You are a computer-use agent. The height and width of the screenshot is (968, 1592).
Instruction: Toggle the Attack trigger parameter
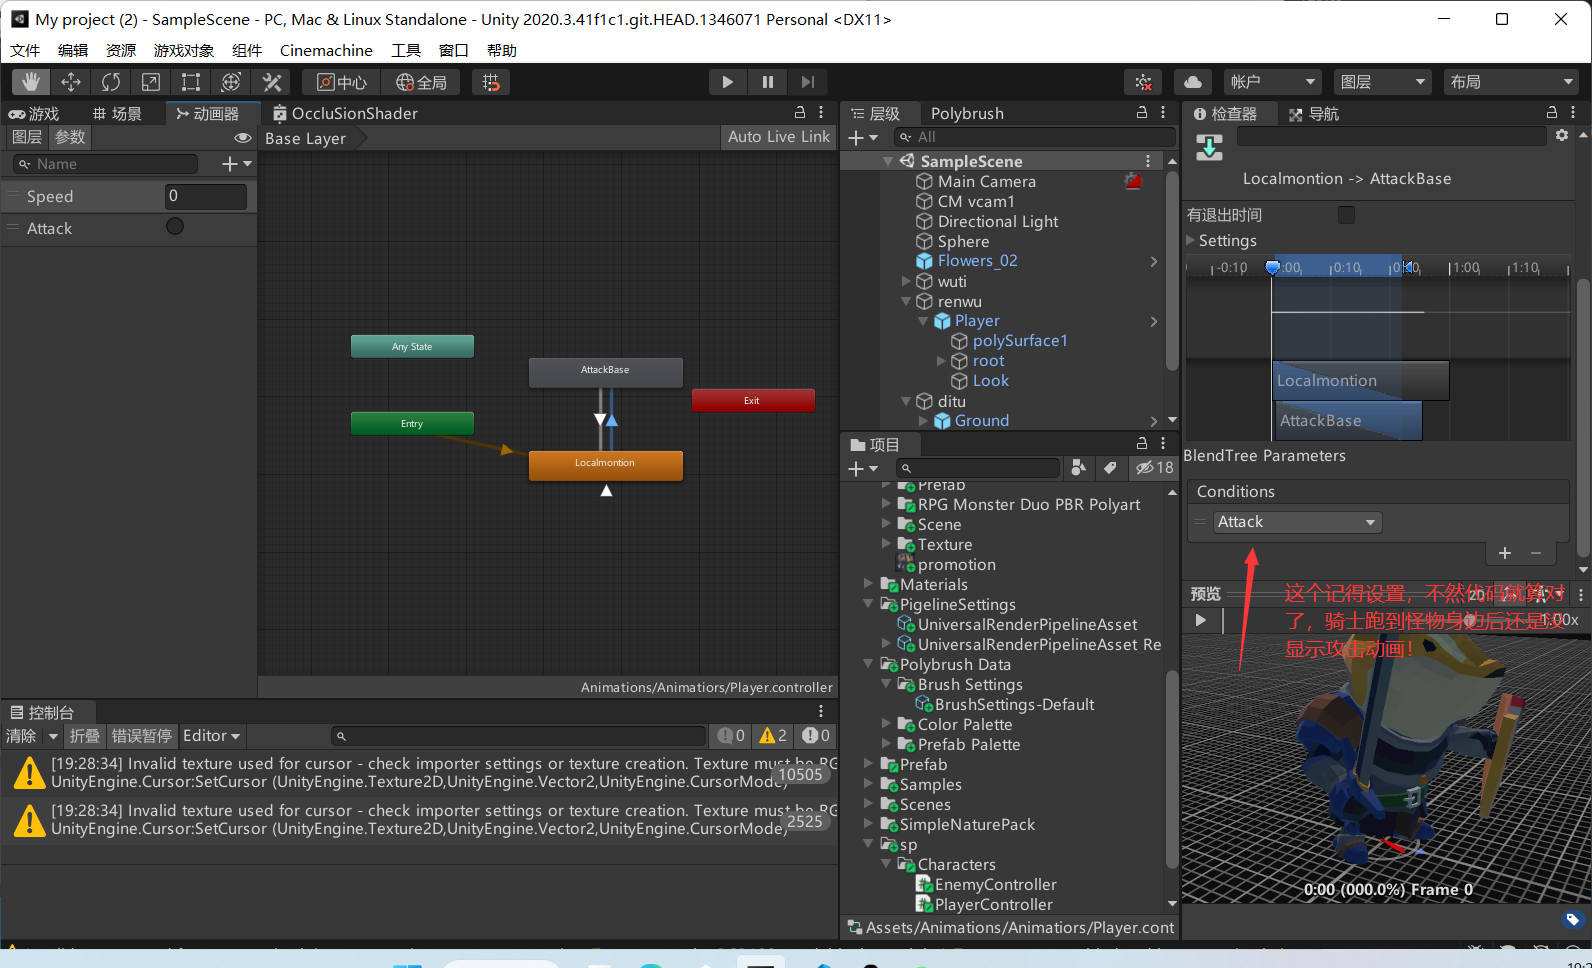pos(175,227)
